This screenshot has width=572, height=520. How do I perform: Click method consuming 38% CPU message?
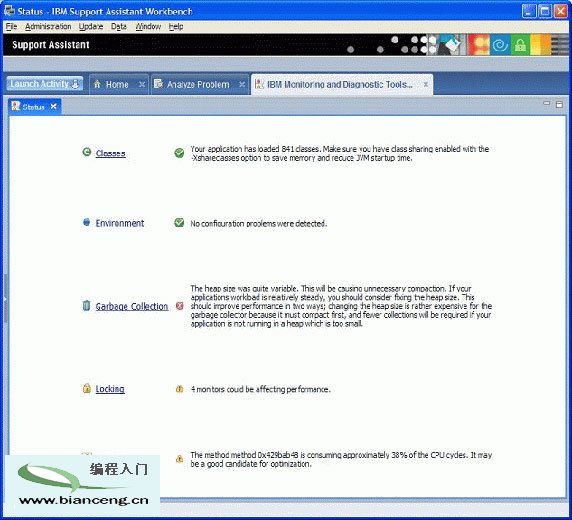pos(341,459)
